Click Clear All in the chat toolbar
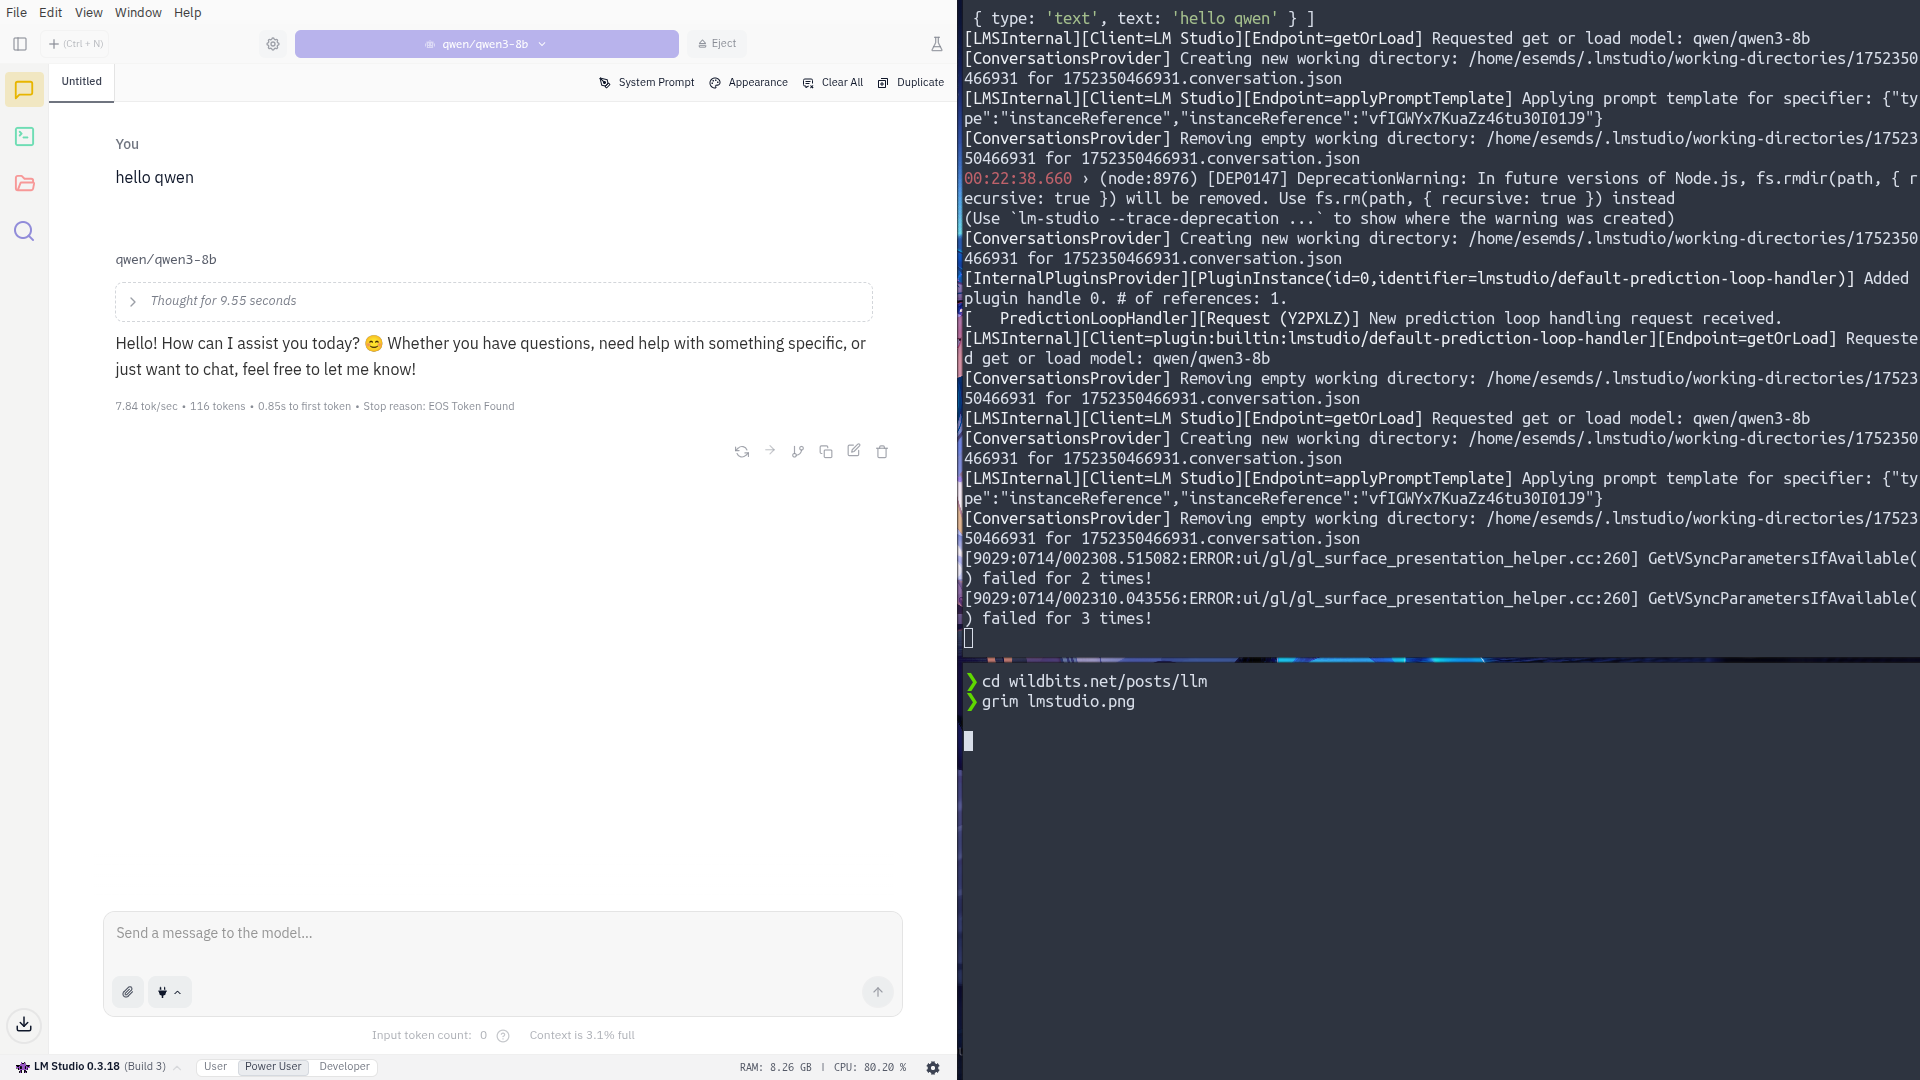This screenshot has height=1080, width=1920. (833, 83)
